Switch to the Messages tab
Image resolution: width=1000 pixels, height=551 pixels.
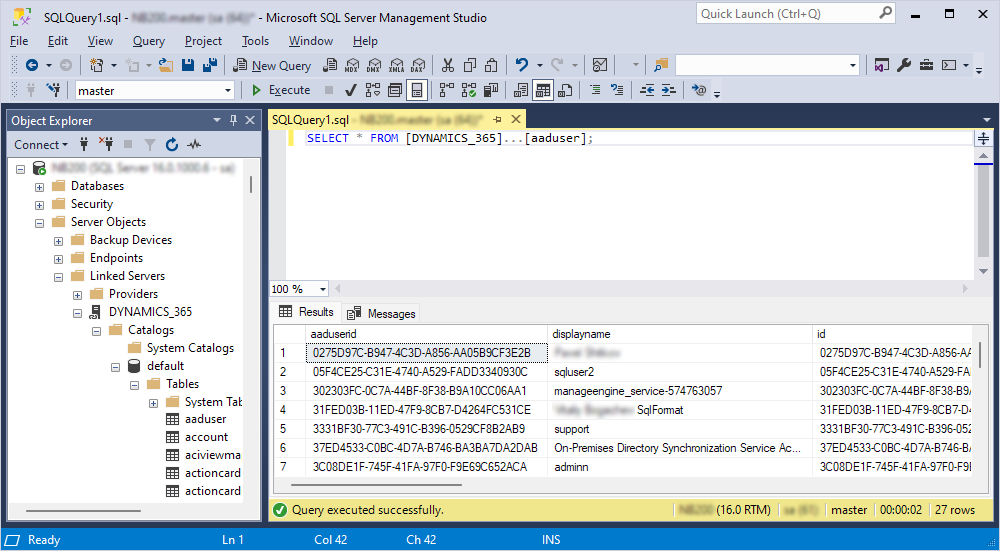[x=381, y=313]
